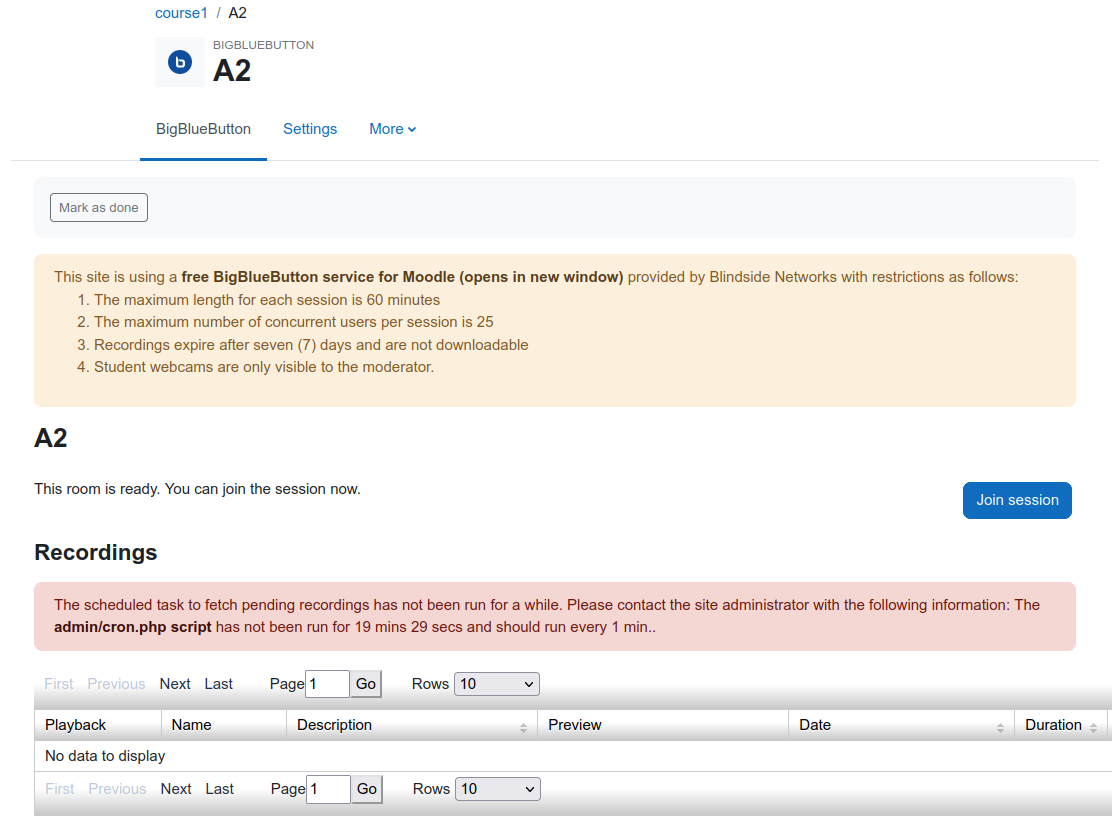
Task: Click the Description column sort arrows
Action: pos(523,728)
